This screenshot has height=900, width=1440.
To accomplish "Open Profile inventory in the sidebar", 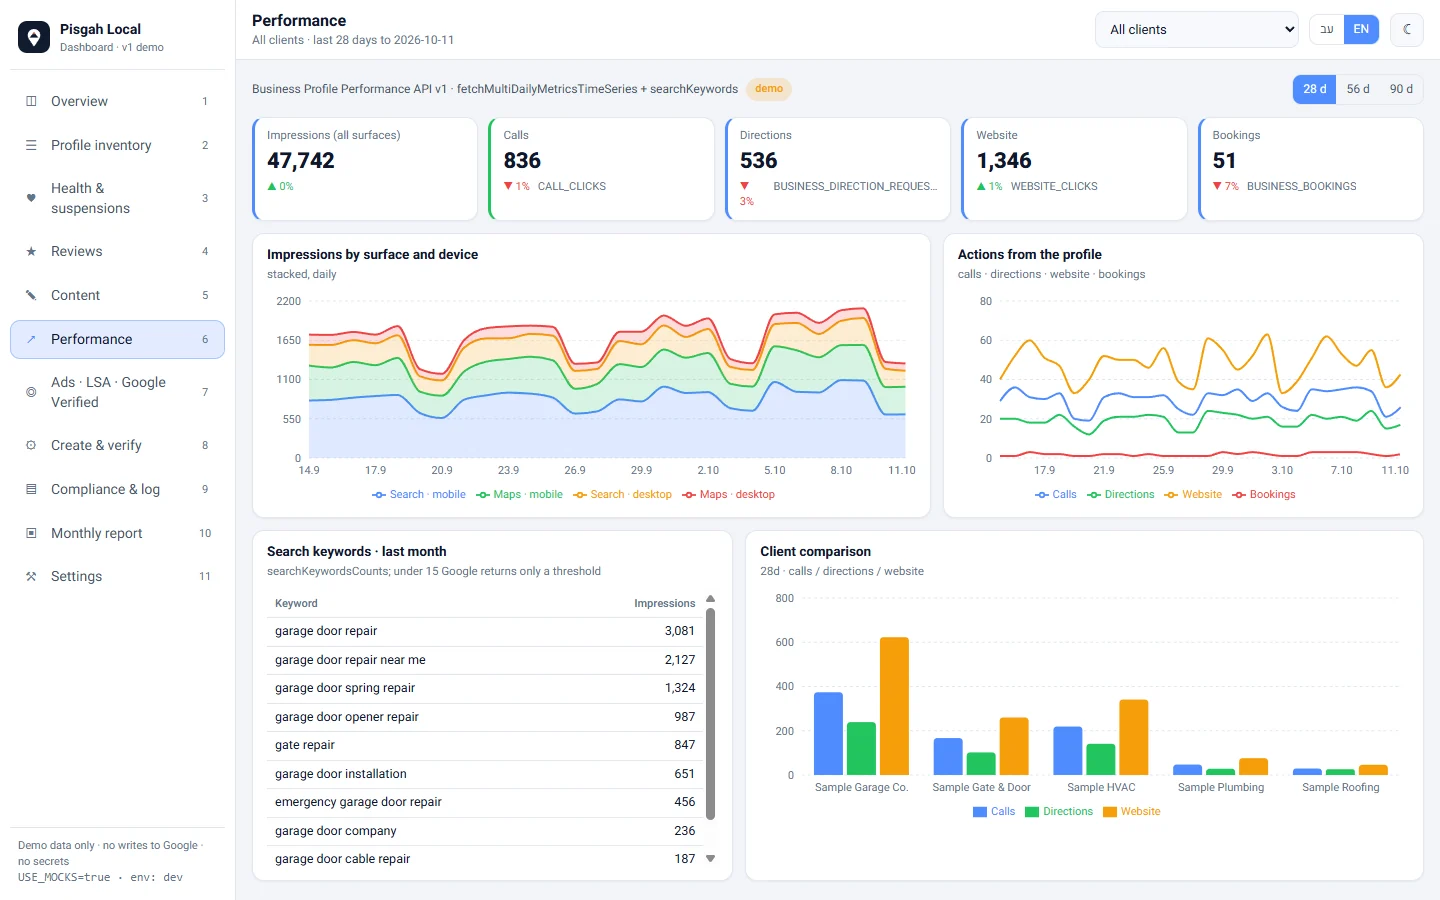I will (117, 145).
